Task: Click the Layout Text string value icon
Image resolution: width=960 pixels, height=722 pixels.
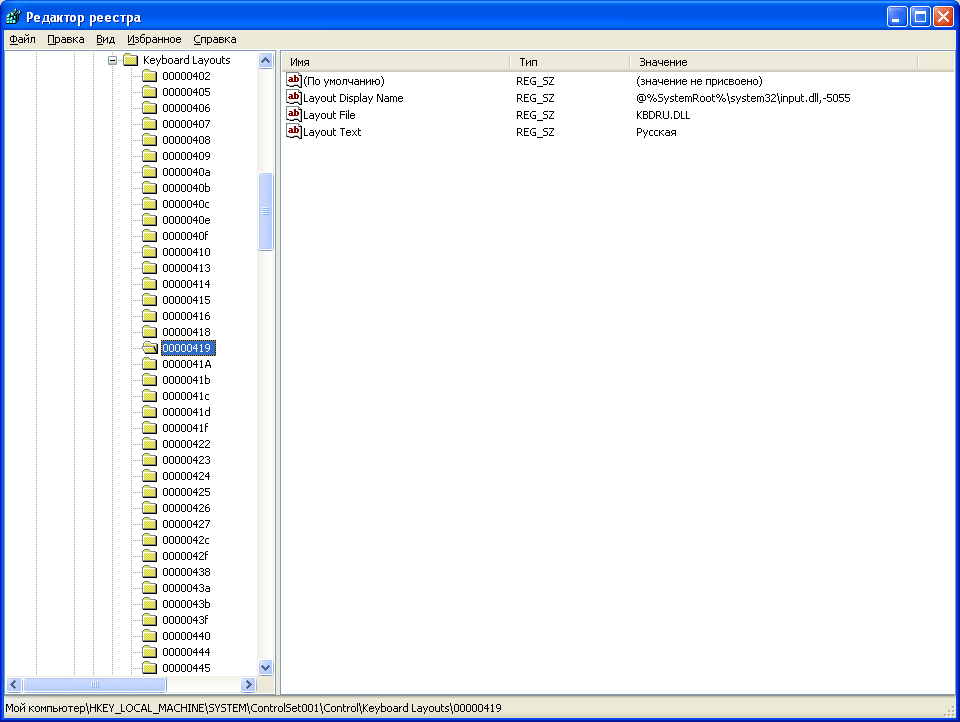Action: coord(294,132)
